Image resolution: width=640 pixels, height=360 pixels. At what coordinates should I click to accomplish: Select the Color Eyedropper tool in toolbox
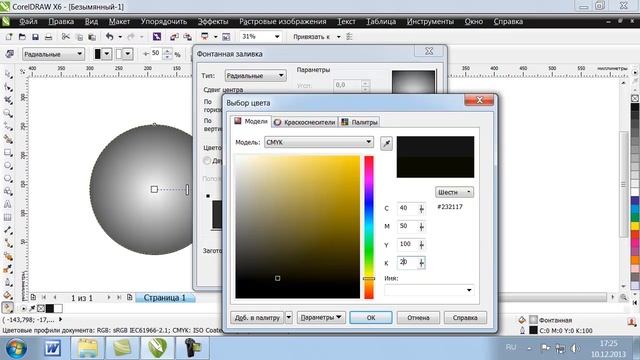[8, 269]
